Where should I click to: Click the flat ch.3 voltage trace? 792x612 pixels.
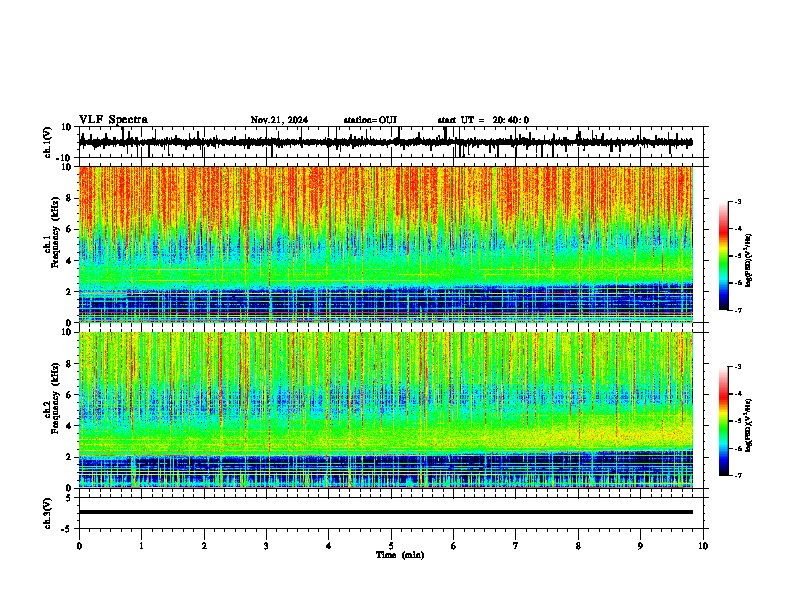(x=385, y=512)
